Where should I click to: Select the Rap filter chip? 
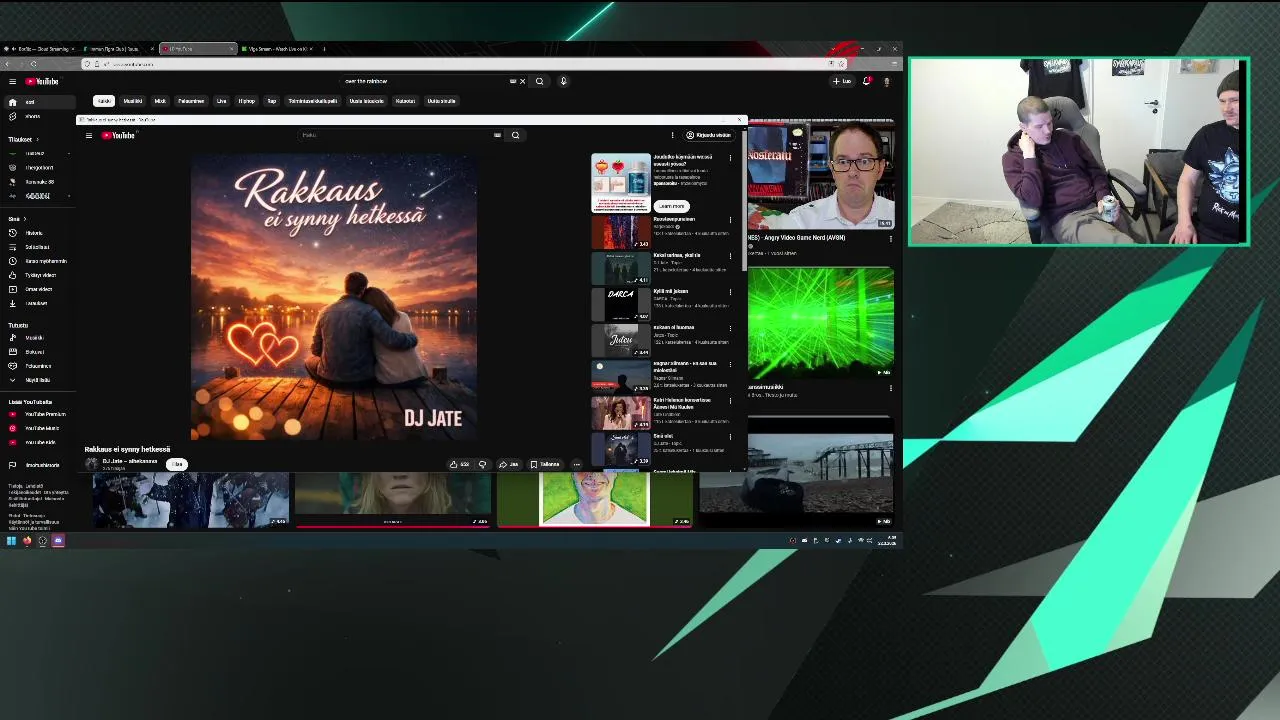point(271,101)
